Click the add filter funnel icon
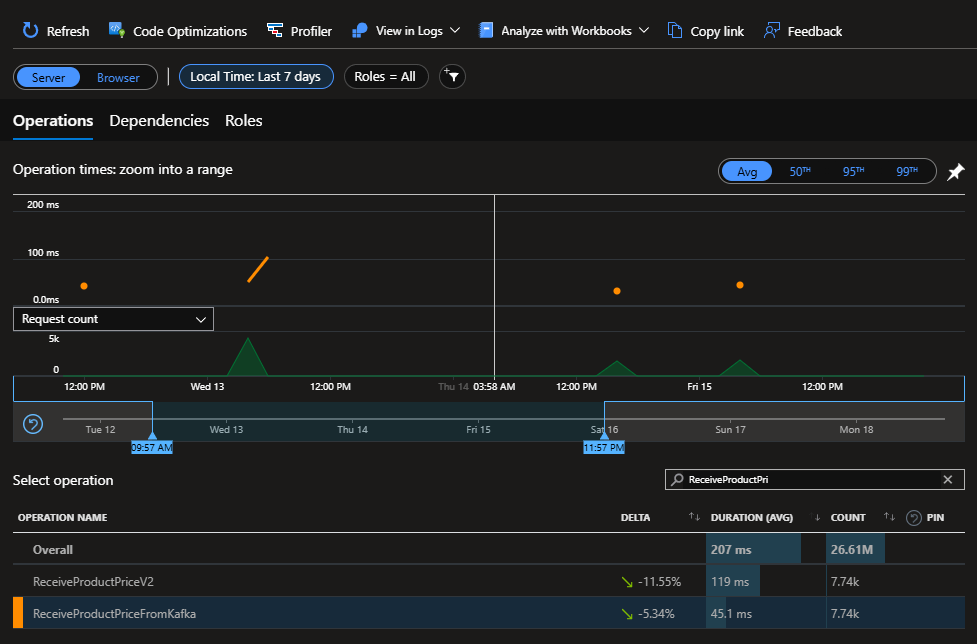 pos(452,77)
